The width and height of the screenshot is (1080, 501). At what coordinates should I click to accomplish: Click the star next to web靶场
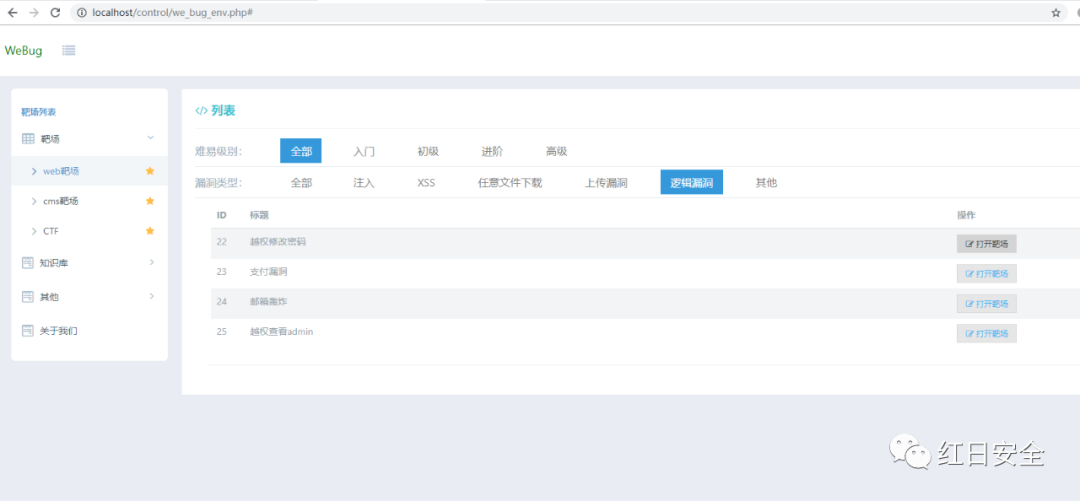(150, 171)
